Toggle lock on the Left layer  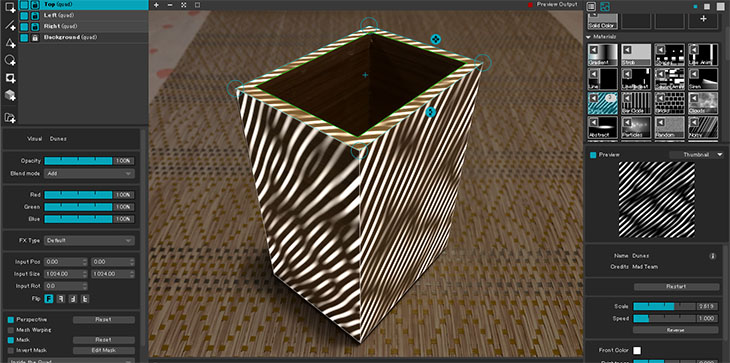pyautogui.click(x=34, y=16)
